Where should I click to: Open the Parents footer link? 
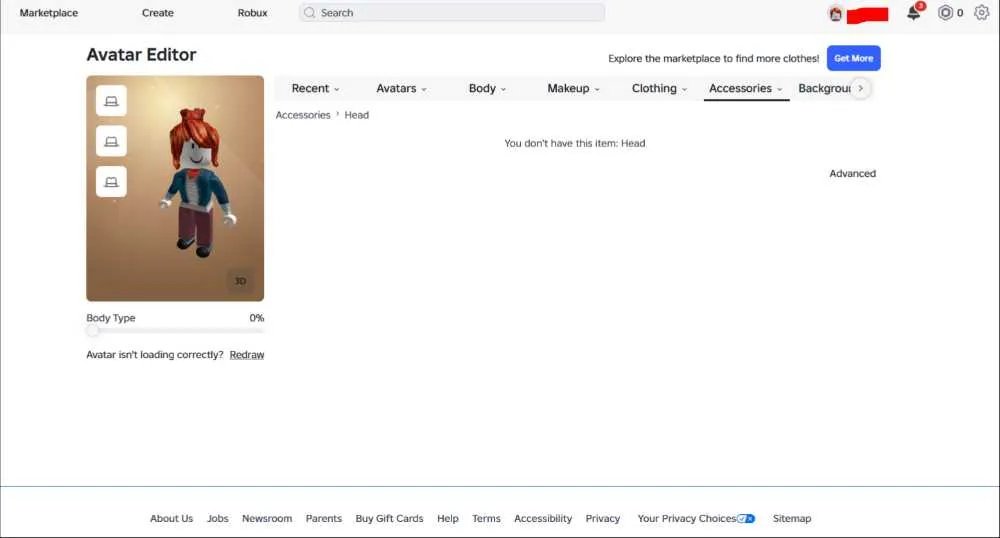coord(323,519)
